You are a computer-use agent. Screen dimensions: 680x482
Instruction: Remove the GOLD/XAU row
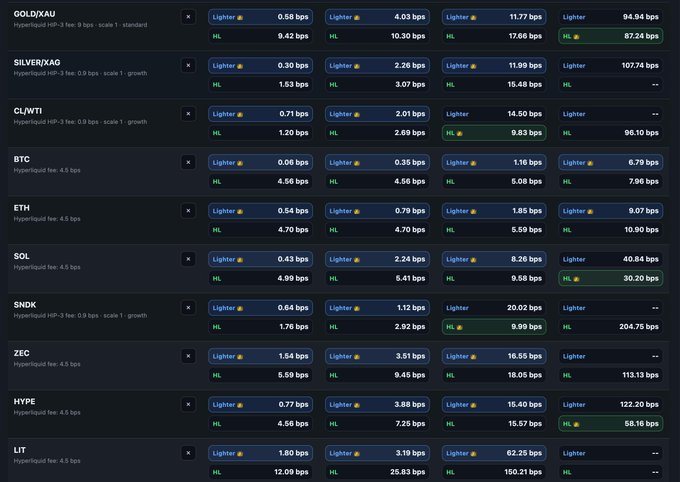point(188,17)
